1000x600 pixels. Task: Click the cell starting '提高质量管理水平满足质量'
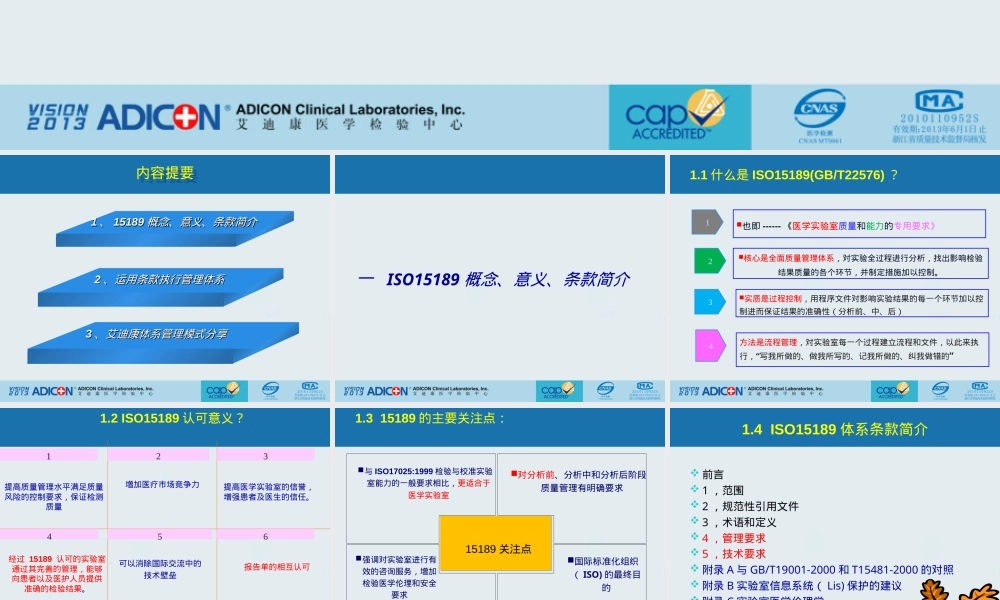54,496
